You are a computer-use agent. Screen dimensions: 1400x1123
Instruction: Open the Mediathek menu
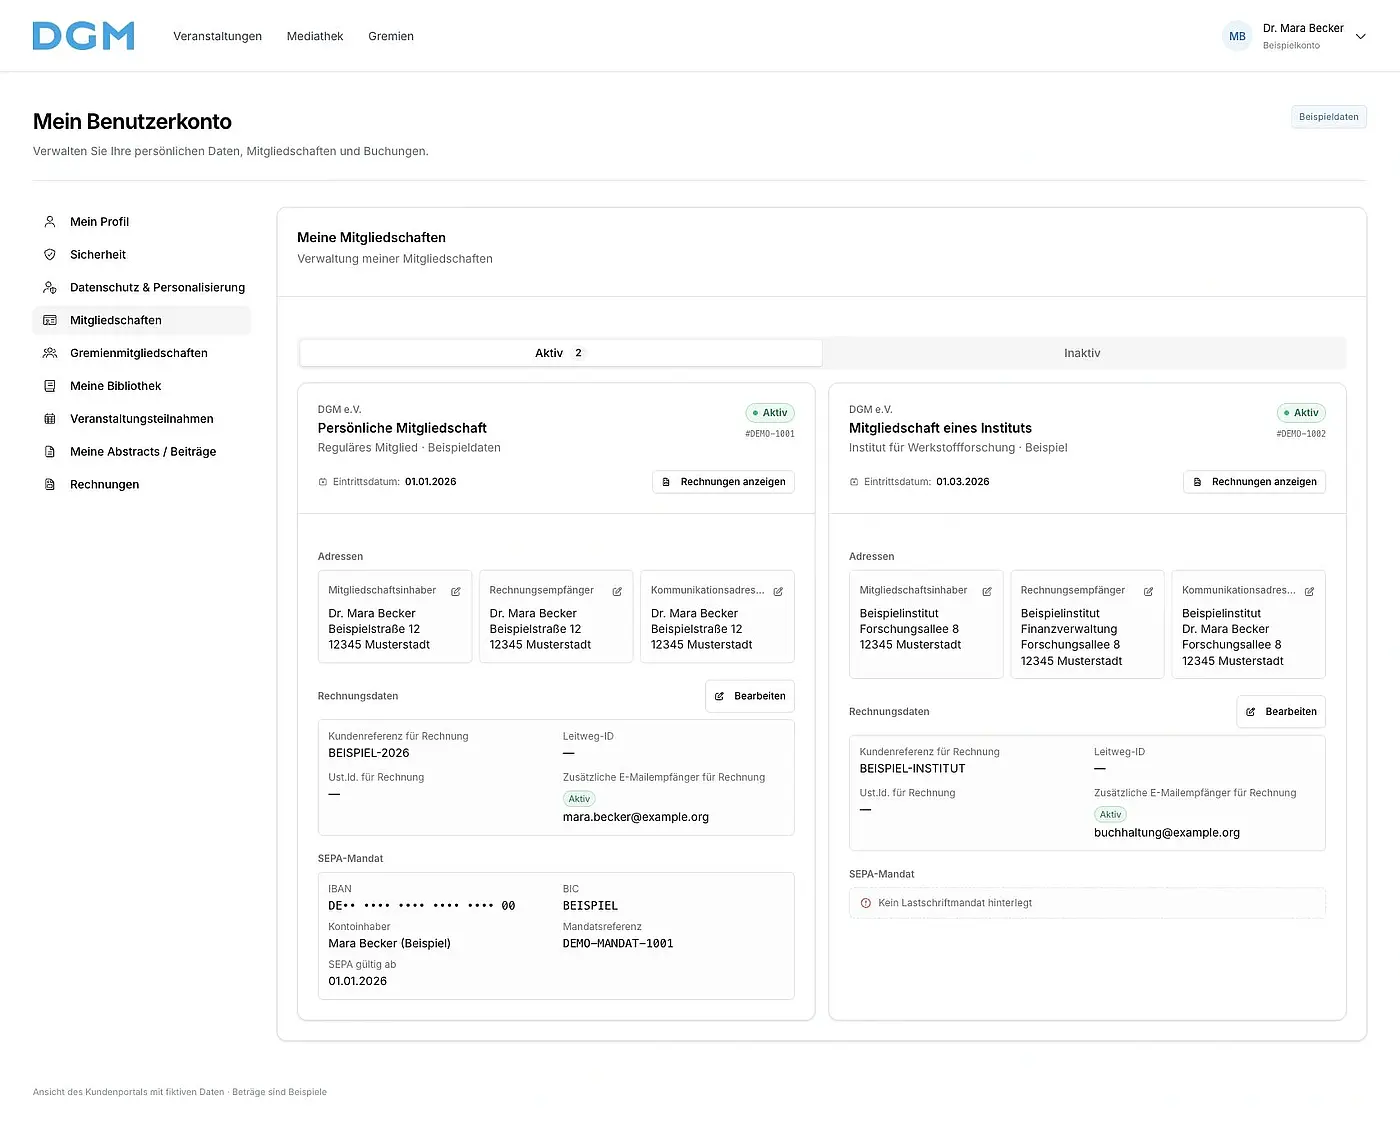(315, 36)
